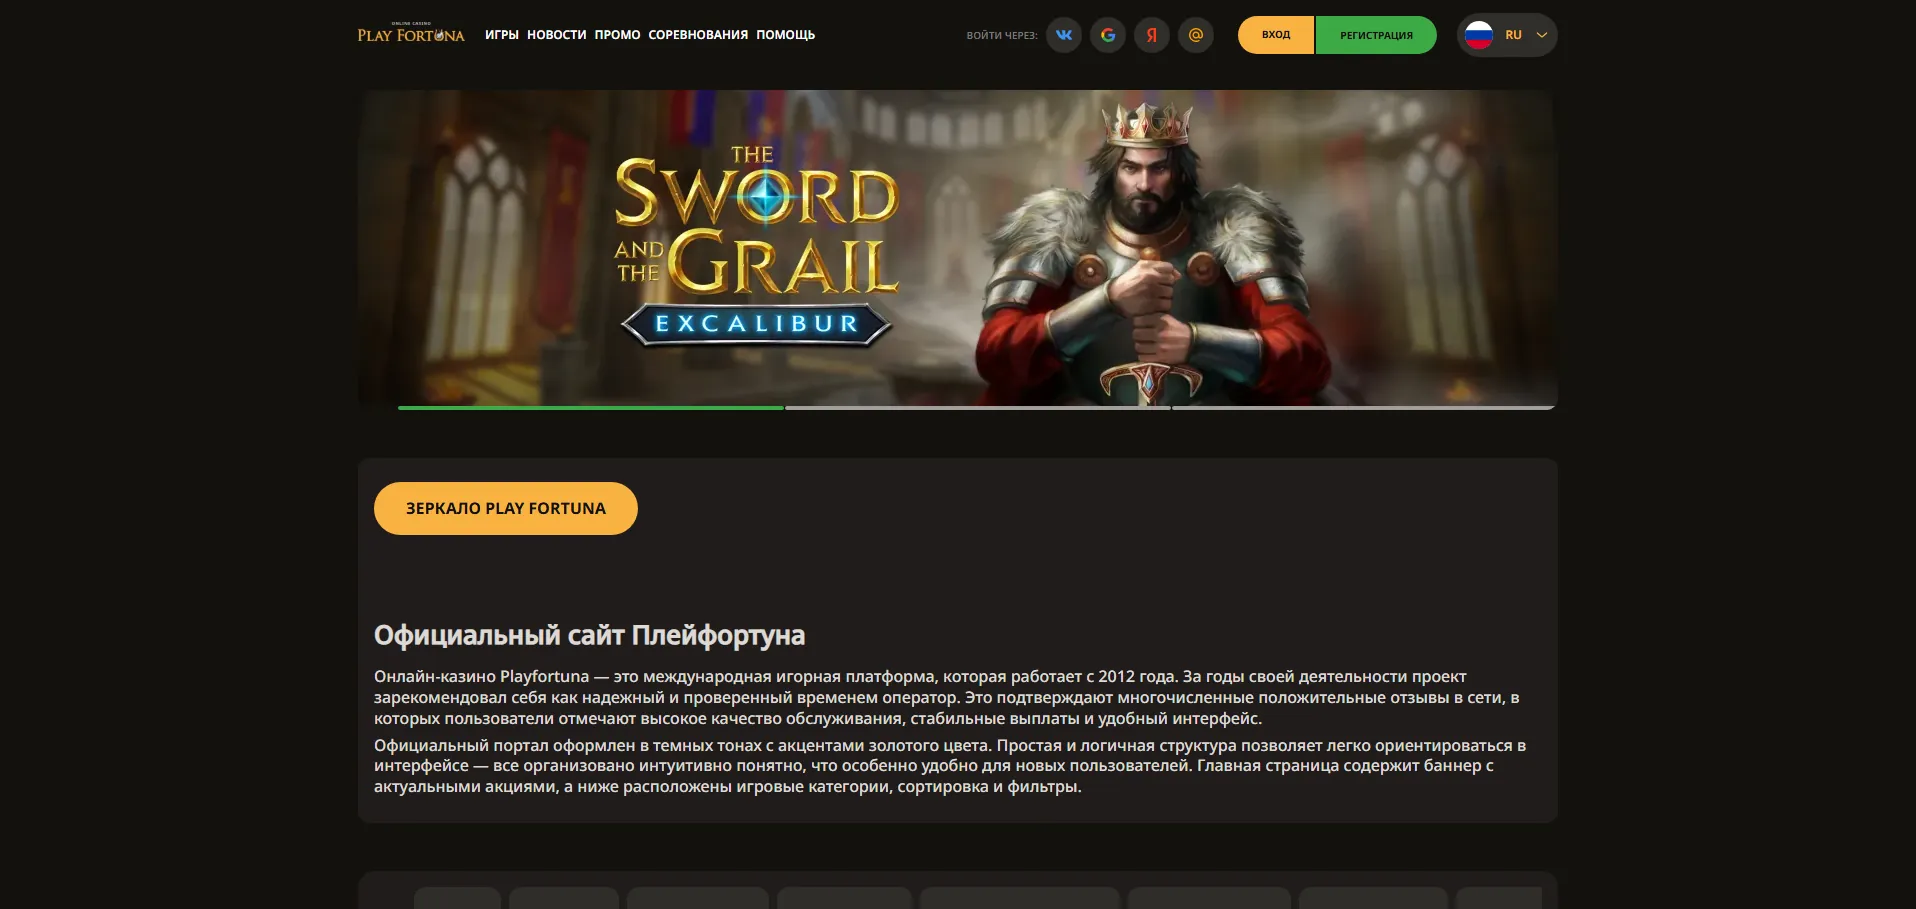The height and width of the screenshot is (909, 1916).
Task: Sign in with the Google icon
Action: [1107, 35]
